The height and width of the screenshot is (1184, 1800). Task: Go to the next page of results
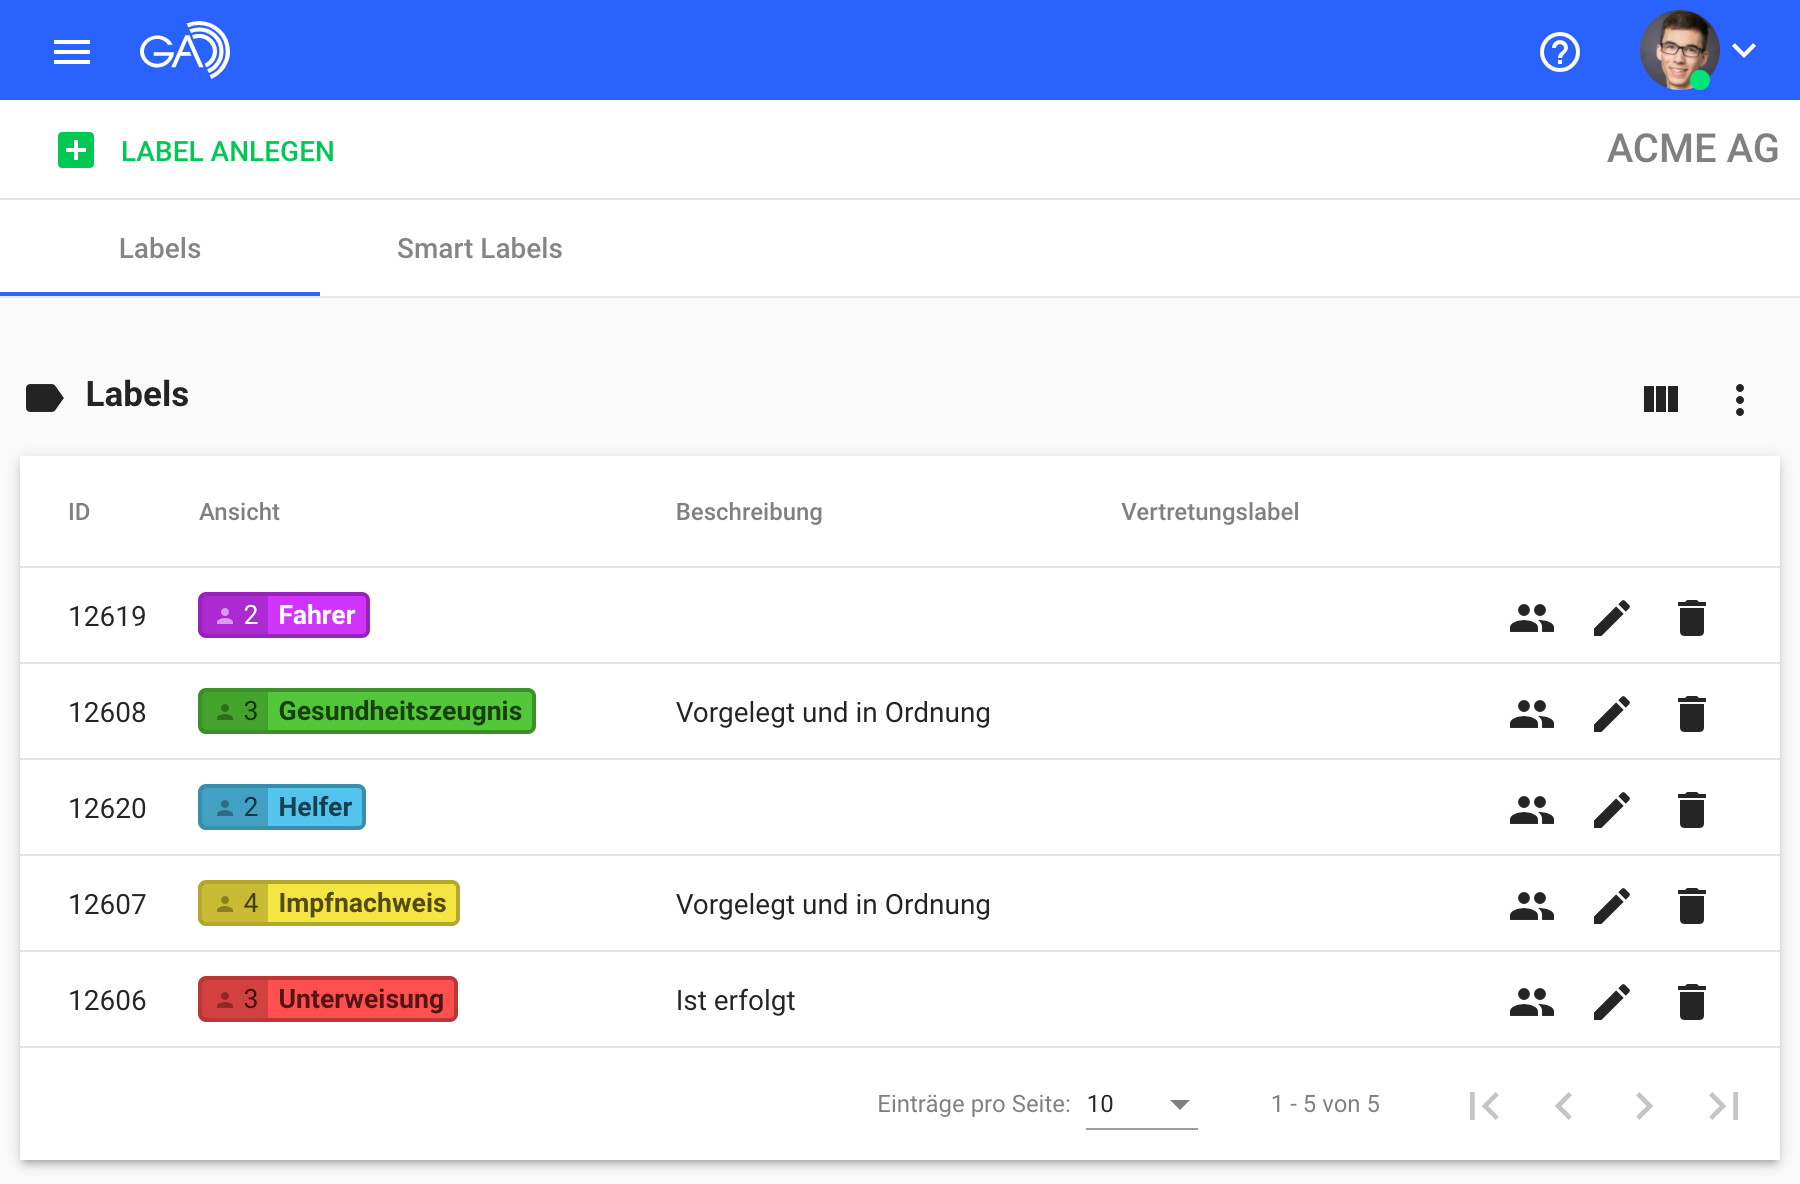pyautogui.click(x=1643, y=1105)
